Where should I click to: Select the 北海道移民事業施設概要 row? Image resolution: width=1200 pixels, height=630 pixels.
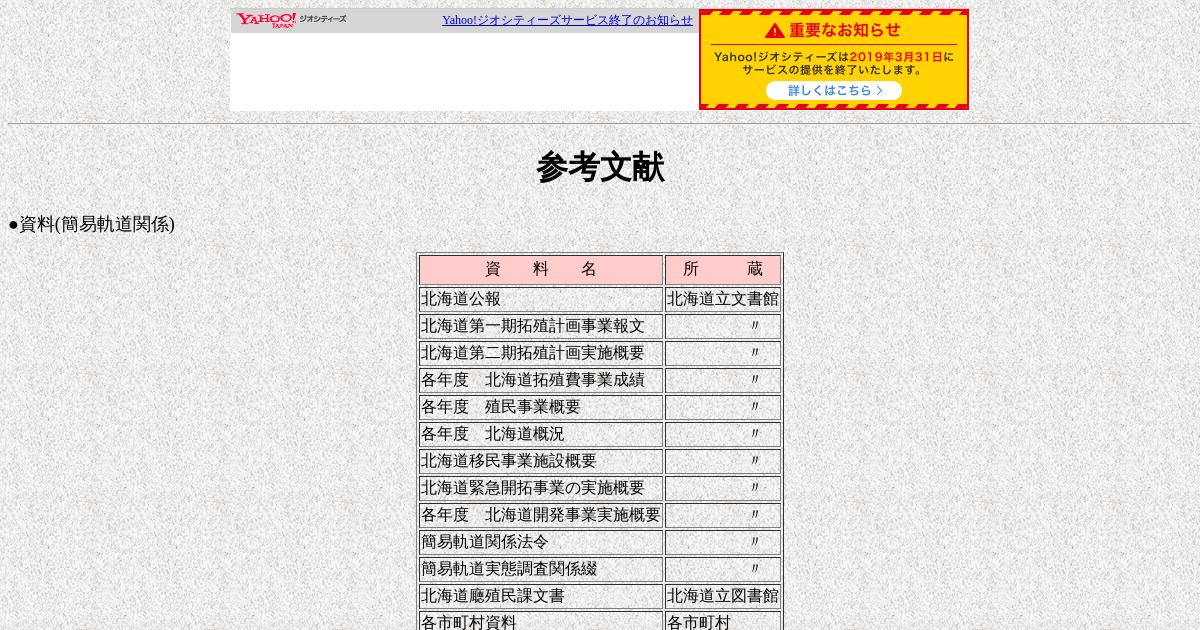coord(600,461)
